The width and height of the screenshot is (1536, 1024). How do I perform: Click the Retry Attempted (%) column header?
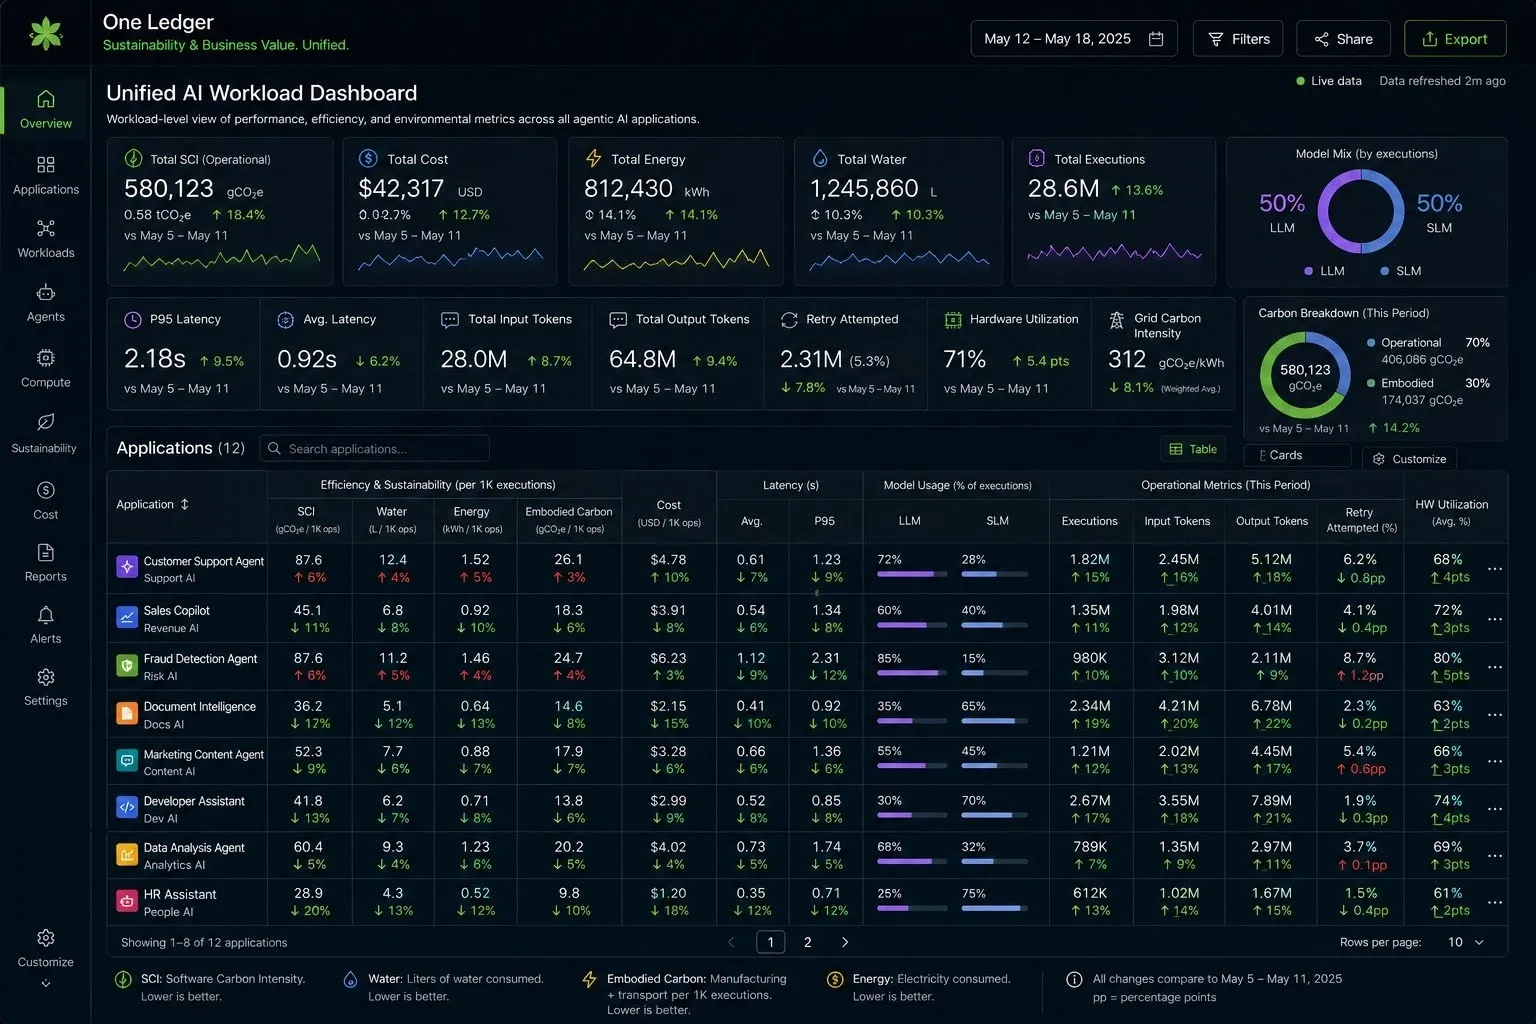[x=1359, y=520]
